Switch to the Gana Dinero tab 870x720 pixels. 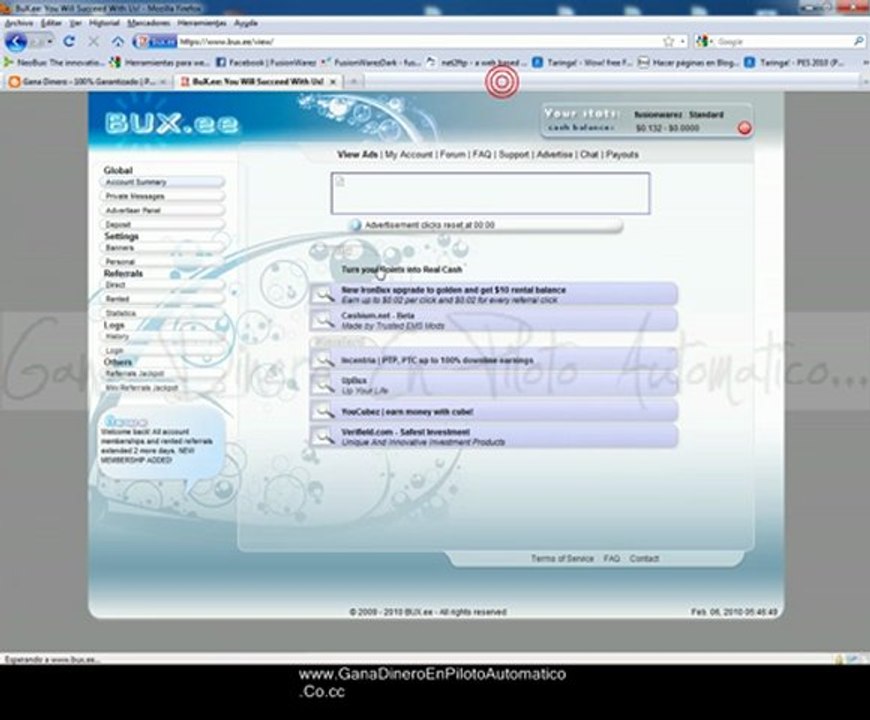88,82
